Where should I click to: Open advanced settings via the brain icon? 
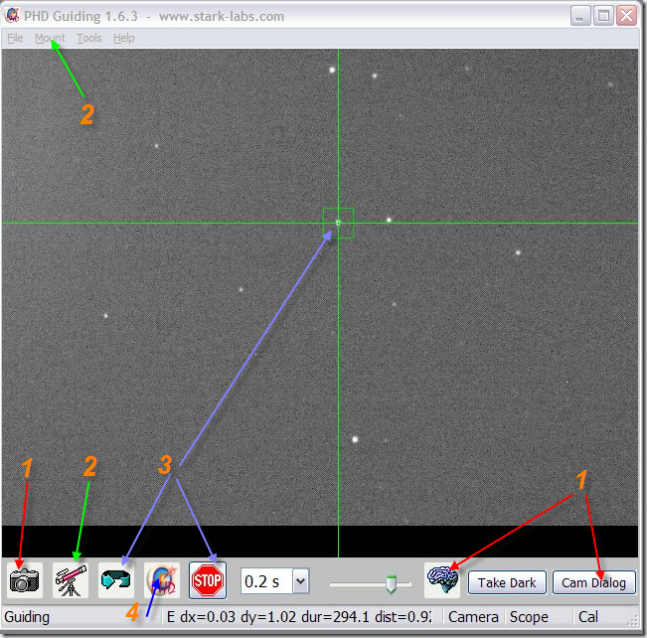[x=442, y=580]
